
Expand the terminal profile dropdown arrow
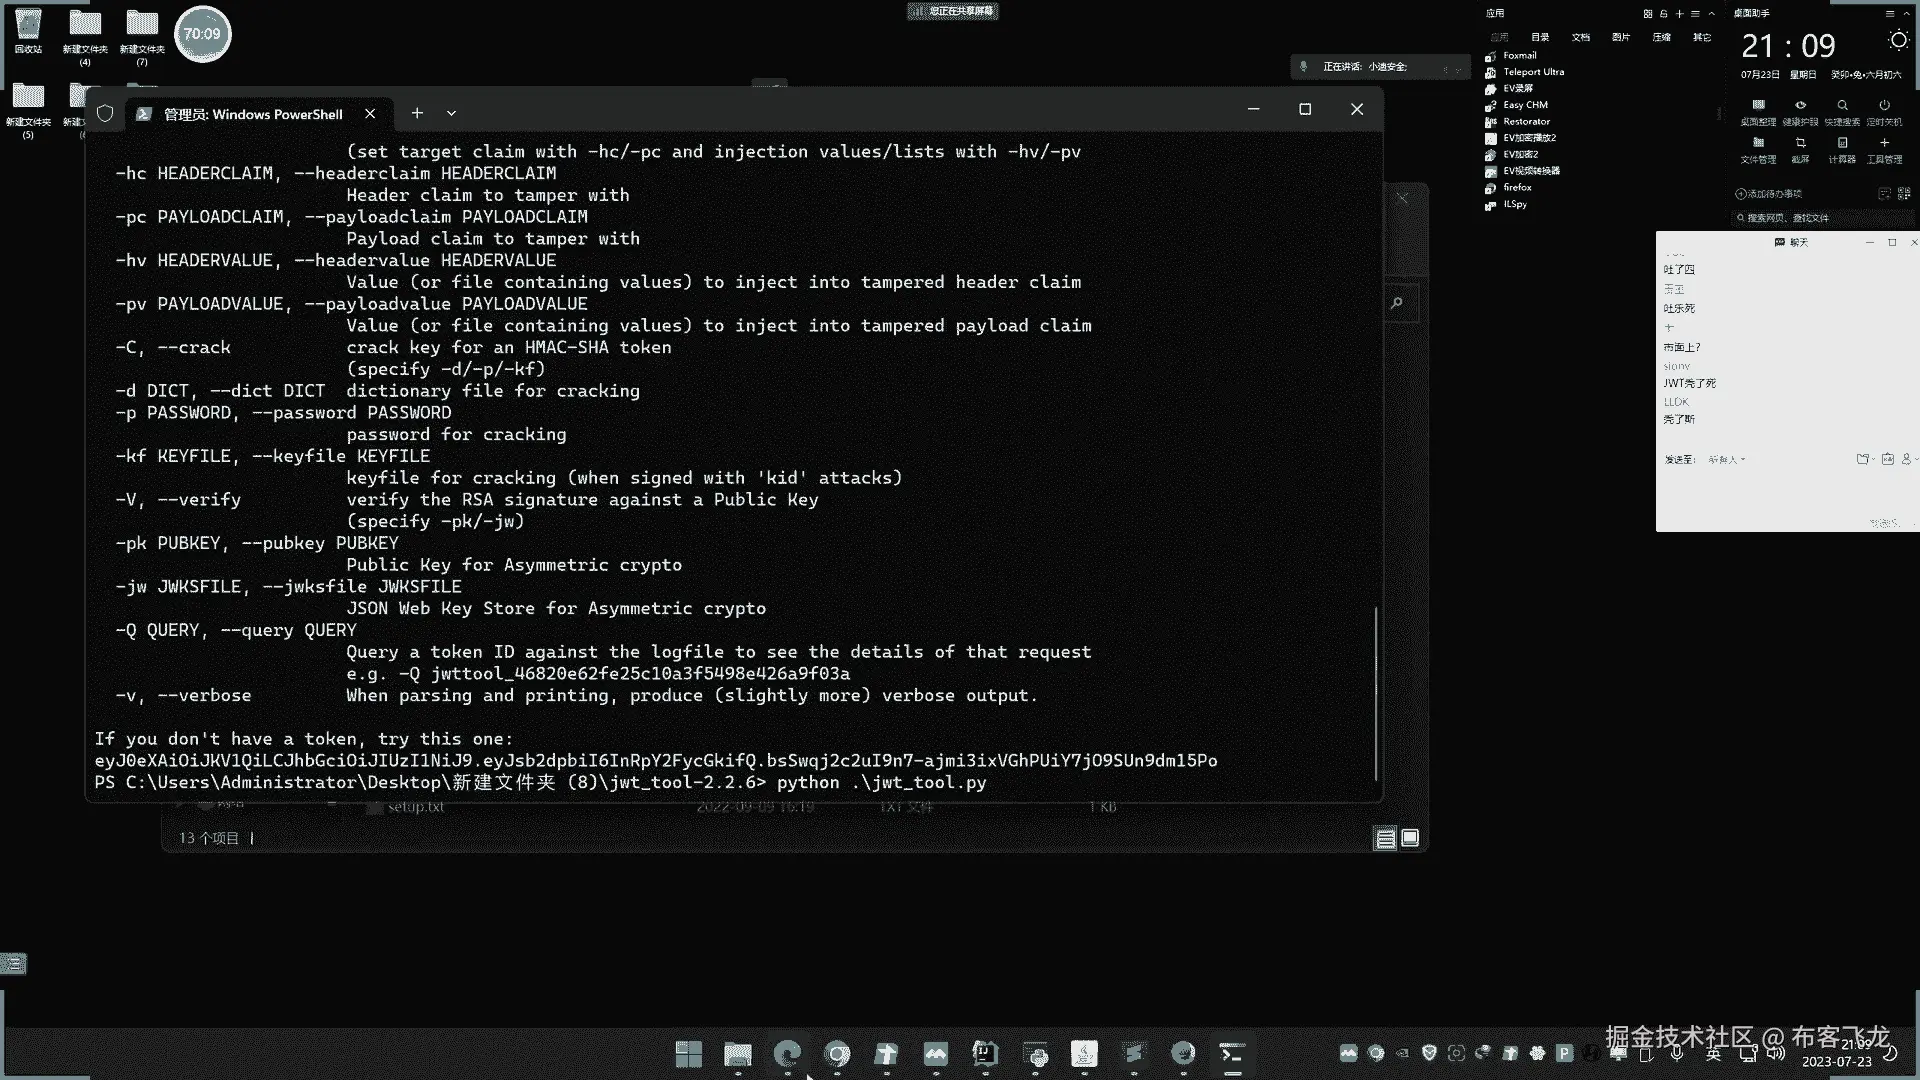pyautogui.click(x=451, y=113)
